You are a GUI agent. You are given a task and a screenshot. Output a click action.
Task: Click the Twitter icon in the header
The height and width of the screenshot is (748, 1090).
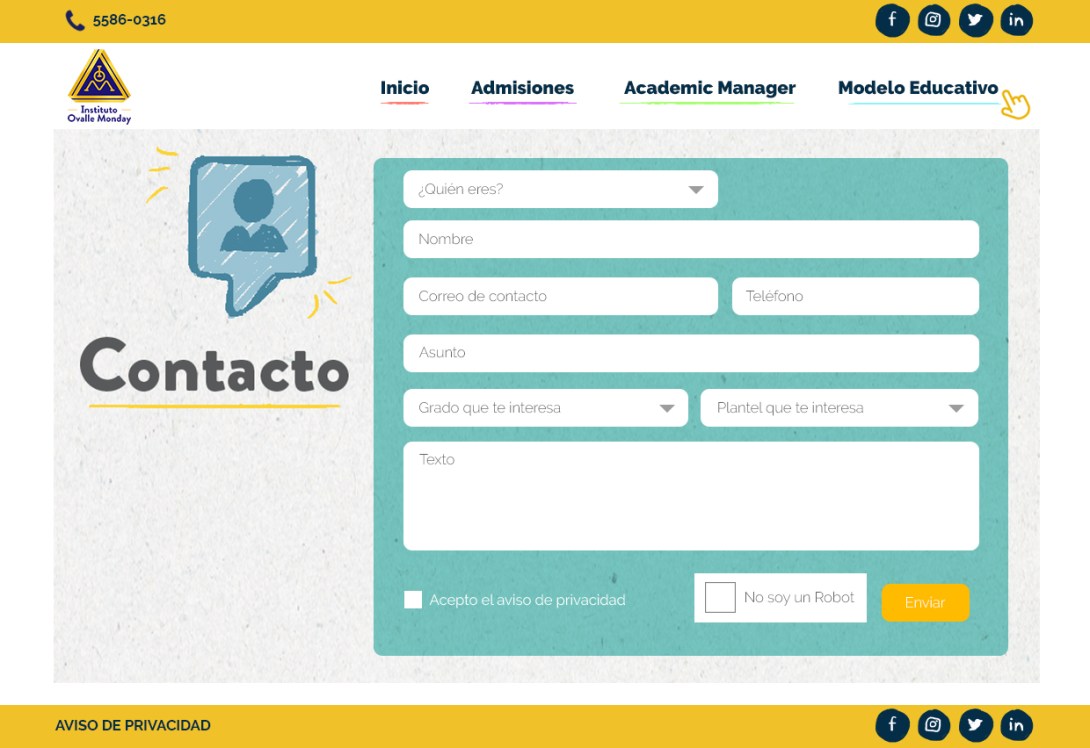coord(975,20)
